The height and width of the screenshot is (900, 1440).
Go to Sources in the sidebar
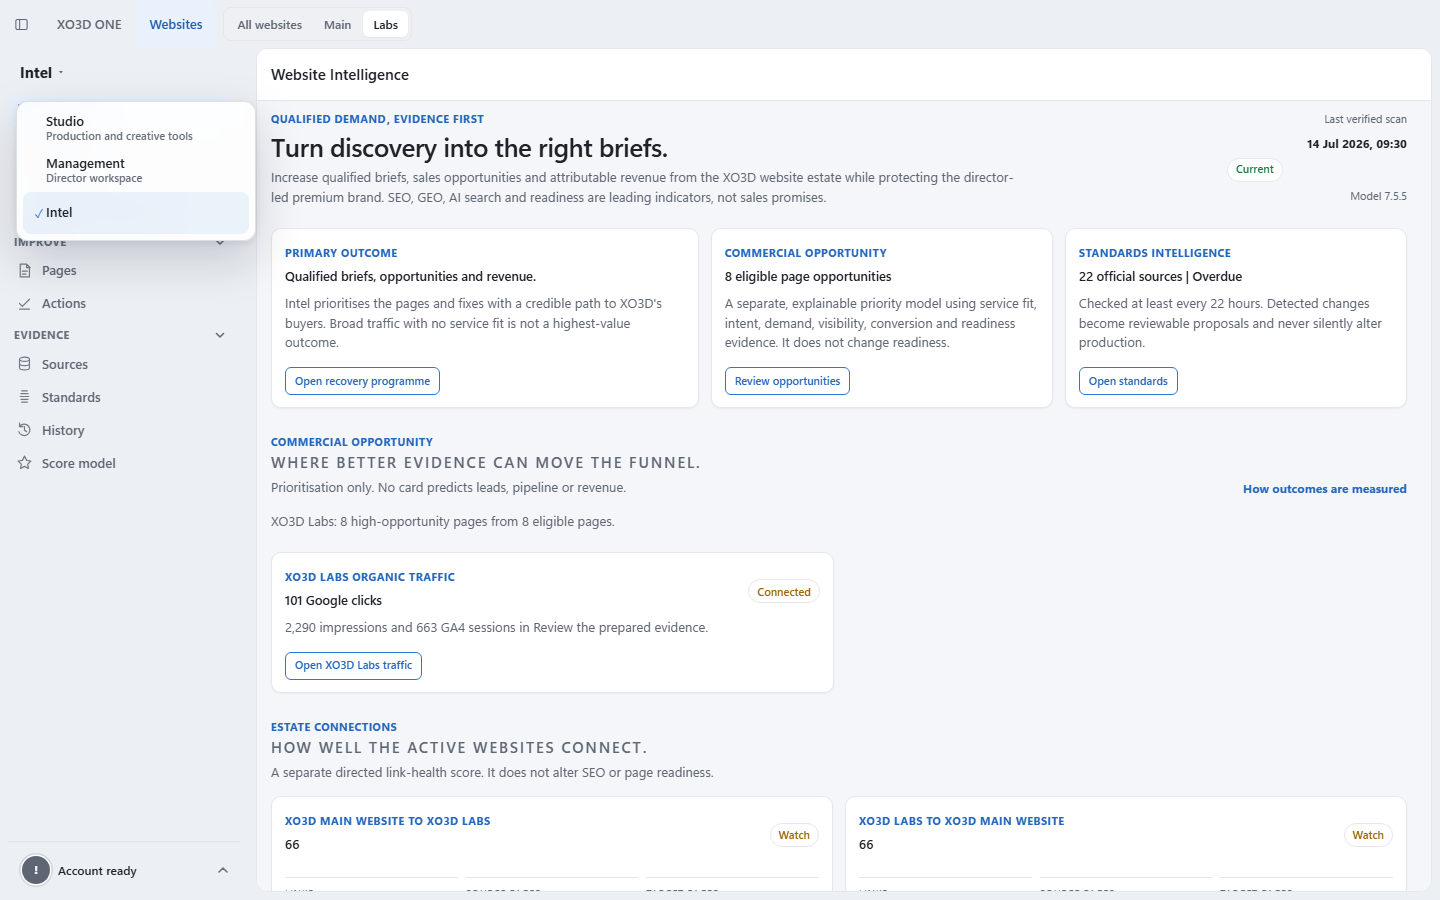[123, 365]
